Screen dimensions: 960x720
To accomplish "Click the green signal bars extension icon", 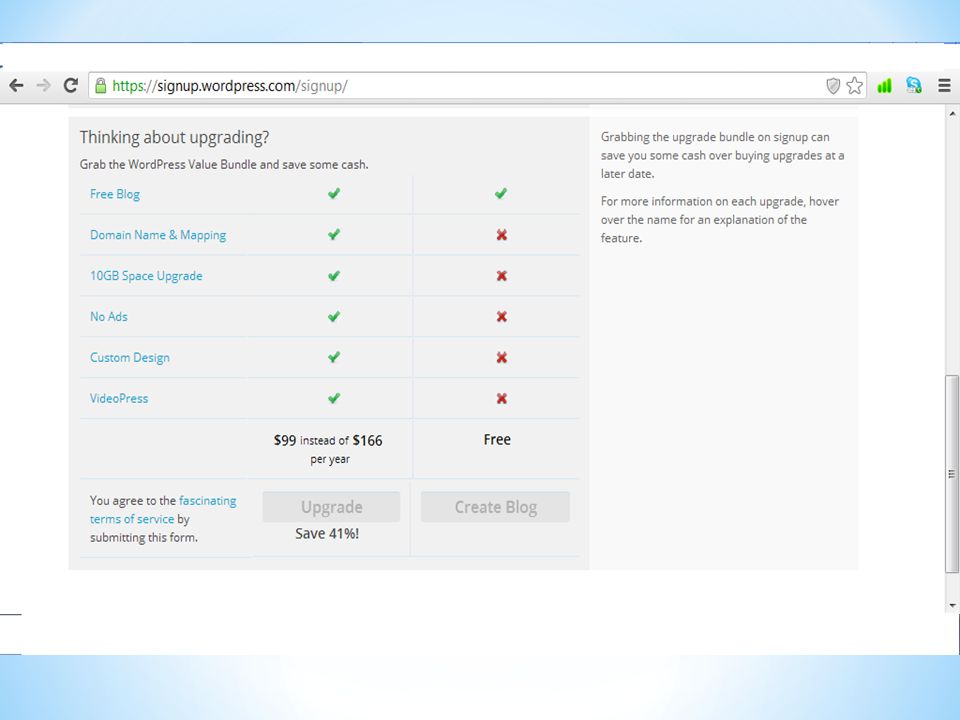I will pos(884,86).
